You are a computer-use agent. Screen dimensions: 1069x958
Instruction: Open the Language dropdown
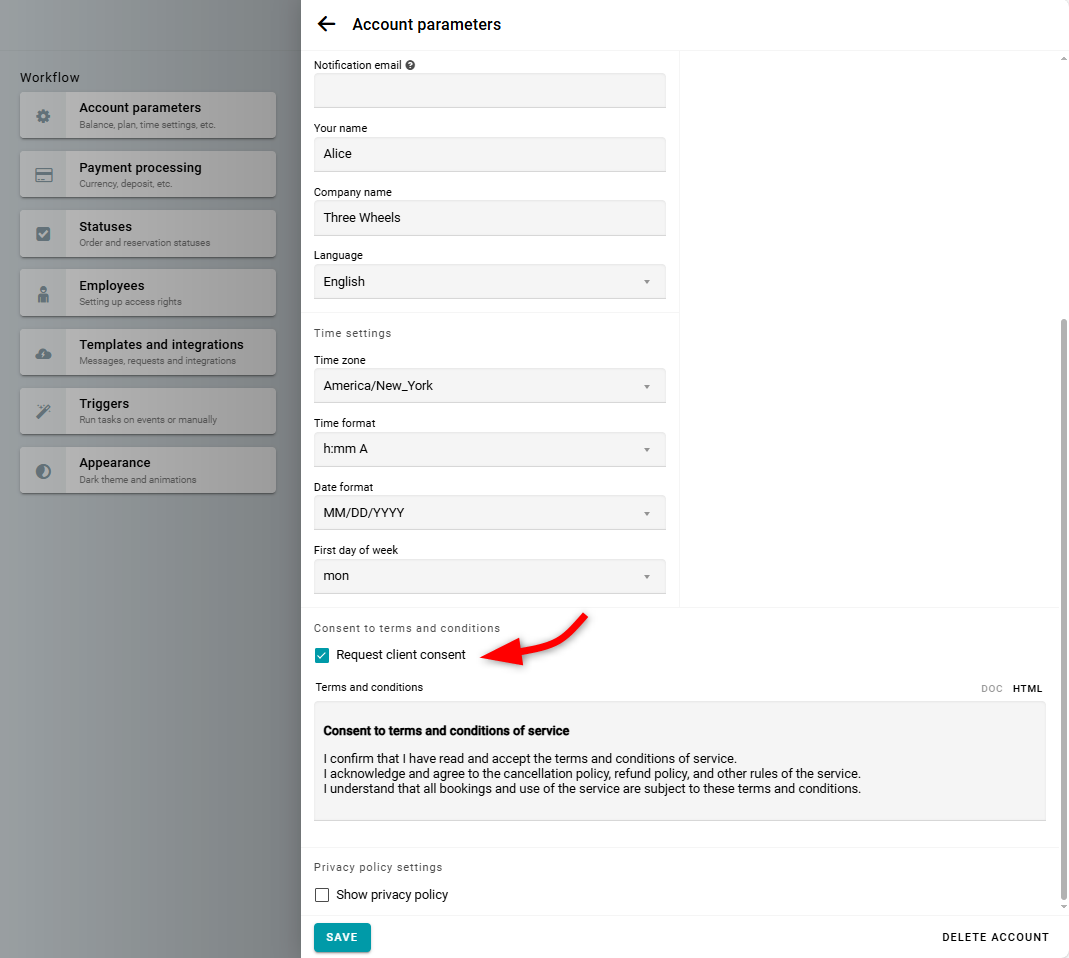(x=489, y=282)
